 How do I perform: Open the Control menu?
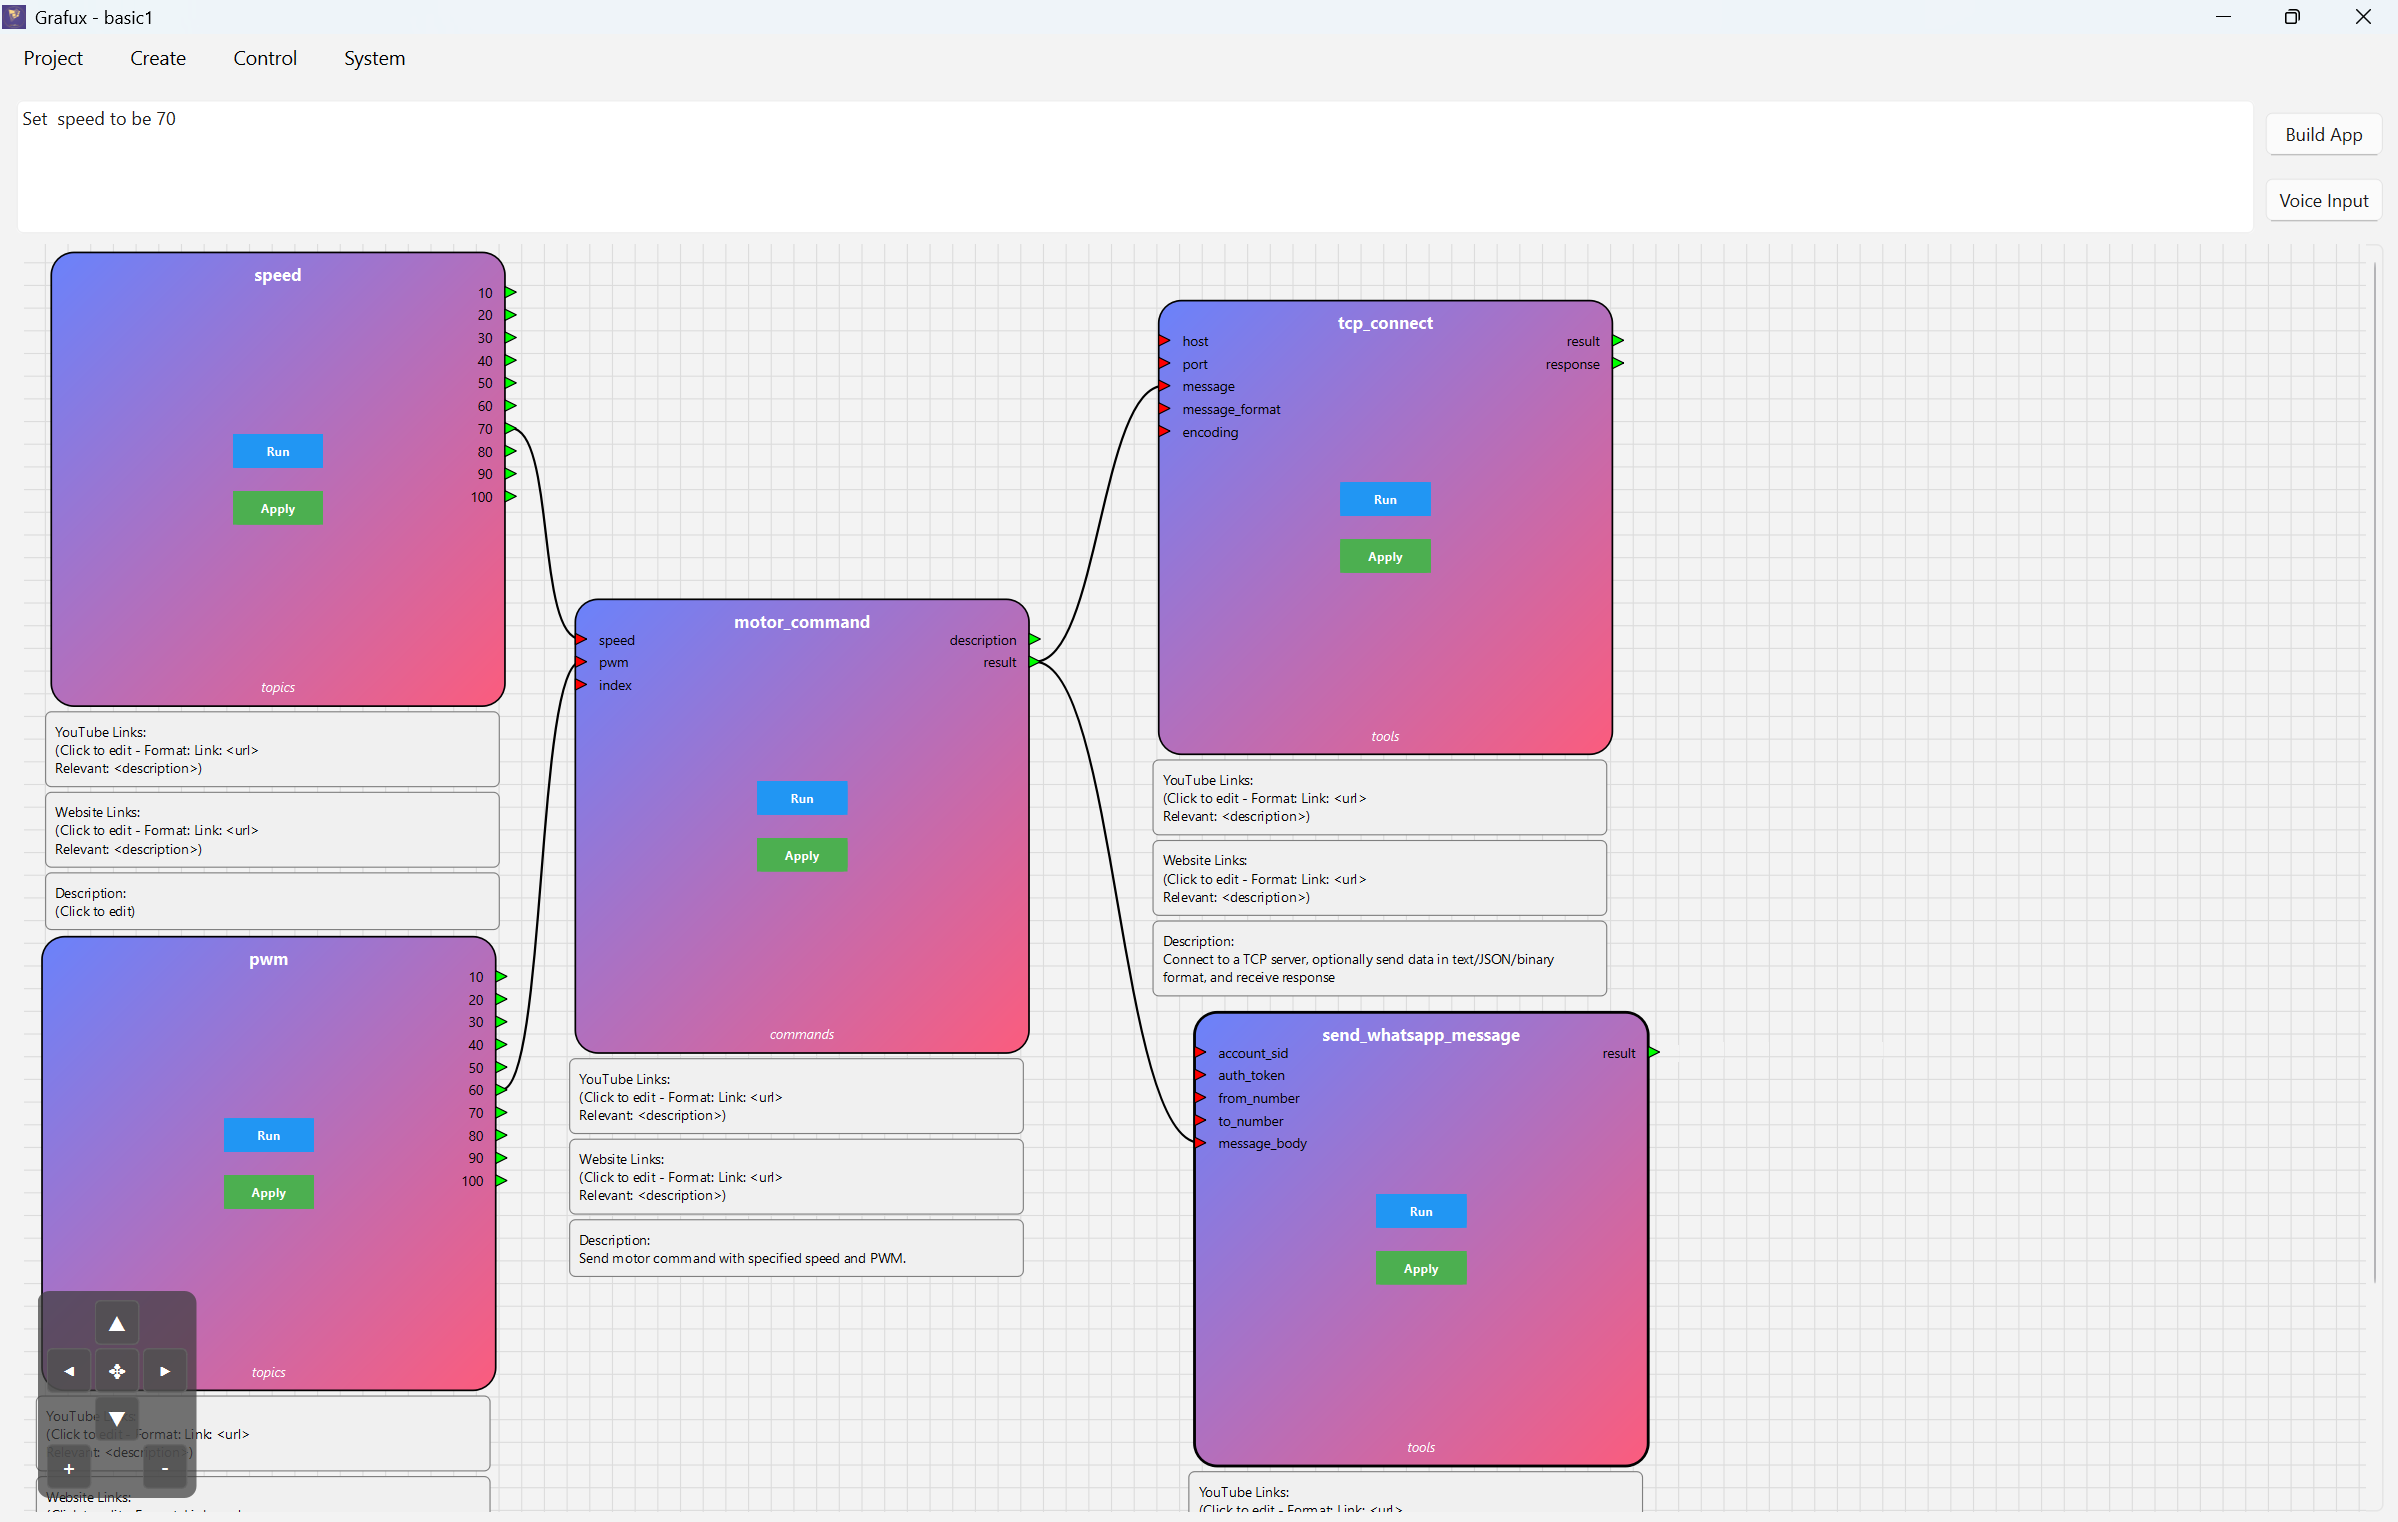[x=265, y=58]
